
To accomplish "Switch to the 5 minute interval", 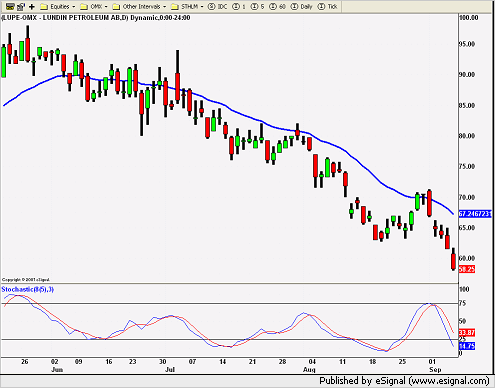I will 257,6.
